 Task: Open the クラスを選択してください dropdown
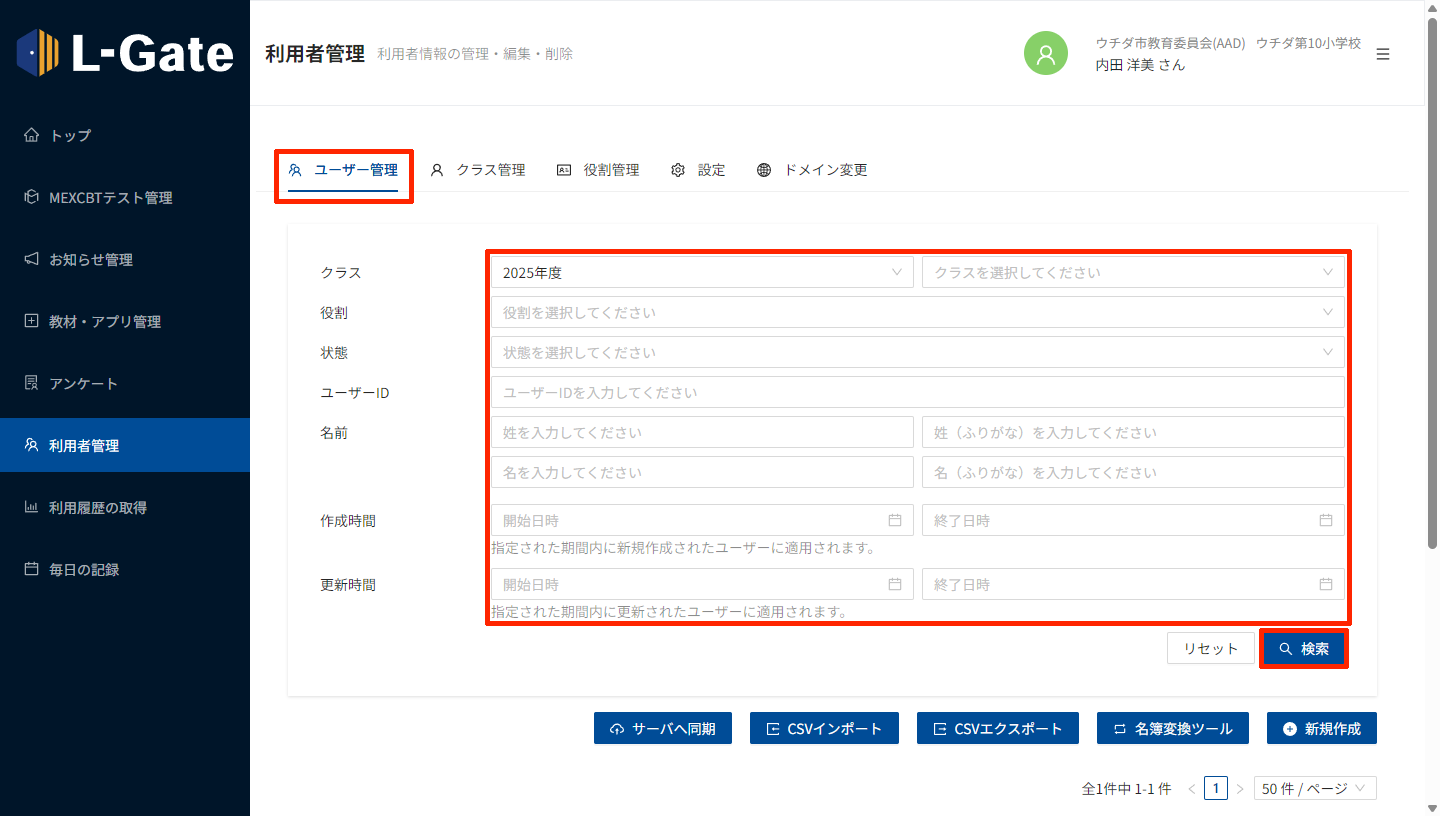tap(1132, 272)
